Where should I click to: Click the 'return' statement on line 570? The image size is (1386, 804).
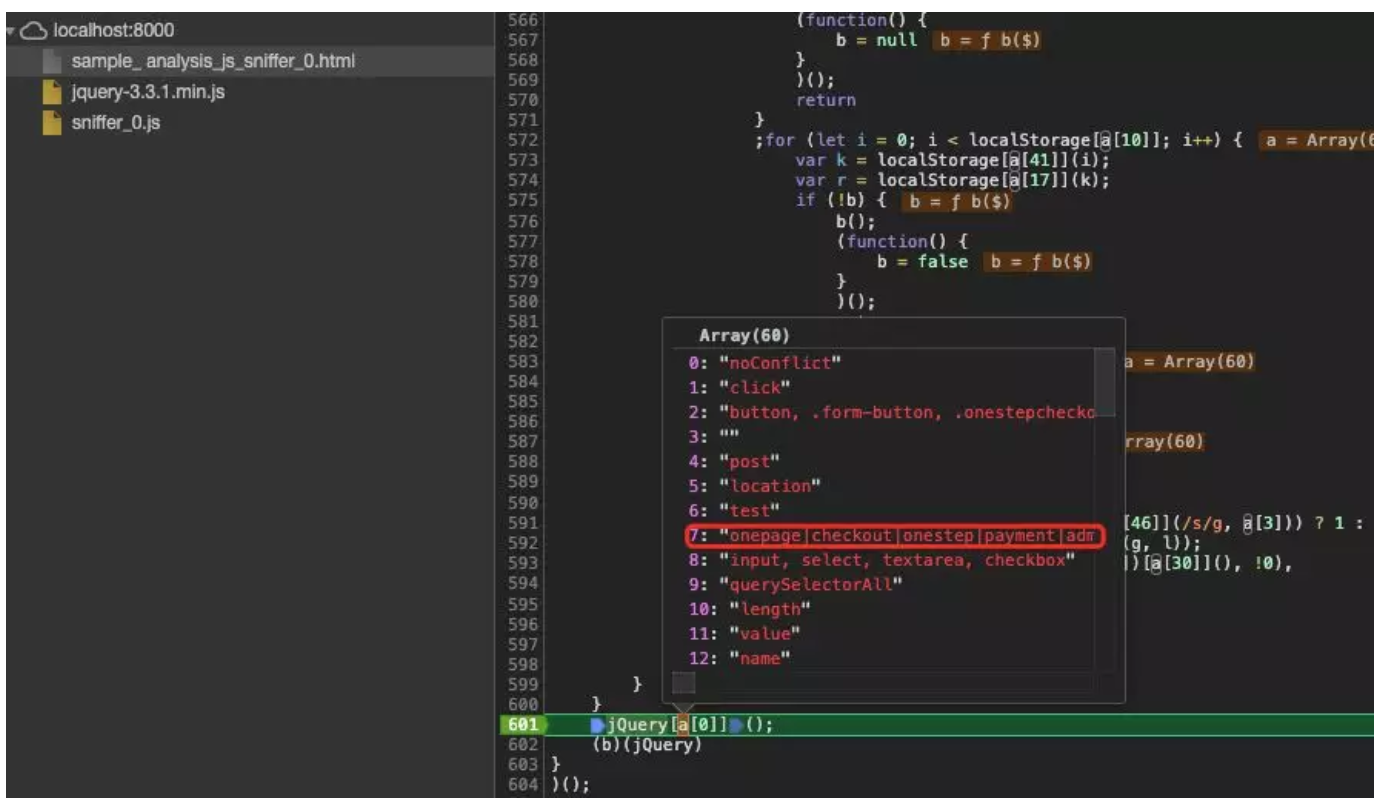point(826,101)
